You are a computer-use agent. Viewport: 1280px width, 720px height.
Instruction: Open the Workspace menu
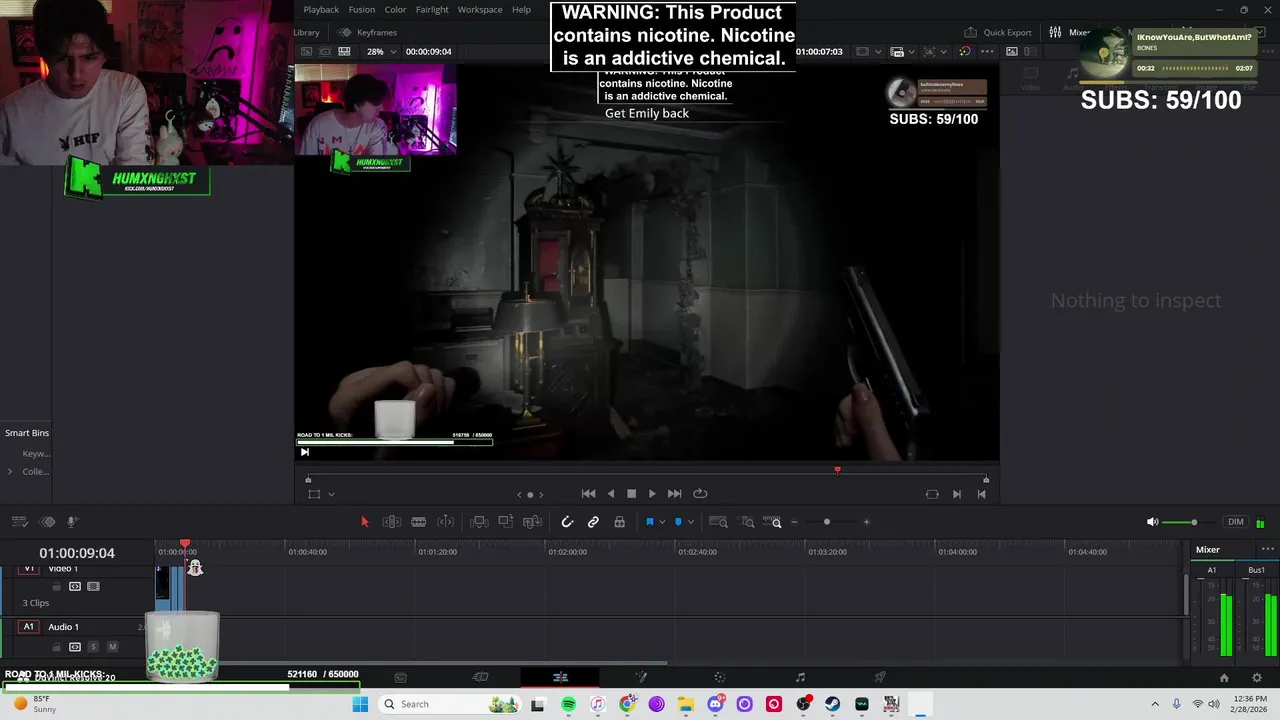point(480,10)
